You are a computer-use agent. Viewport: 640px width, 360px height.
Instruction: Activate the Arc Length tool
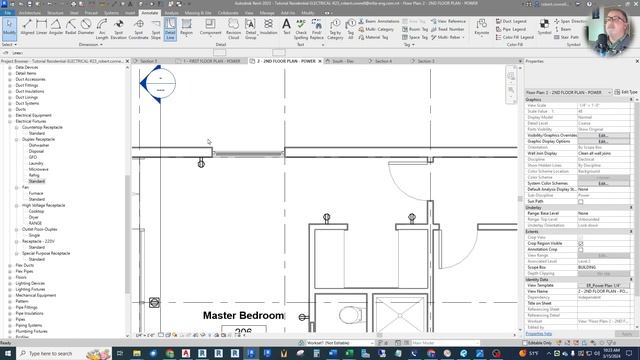pyautogui.click(x=102, y=29)
